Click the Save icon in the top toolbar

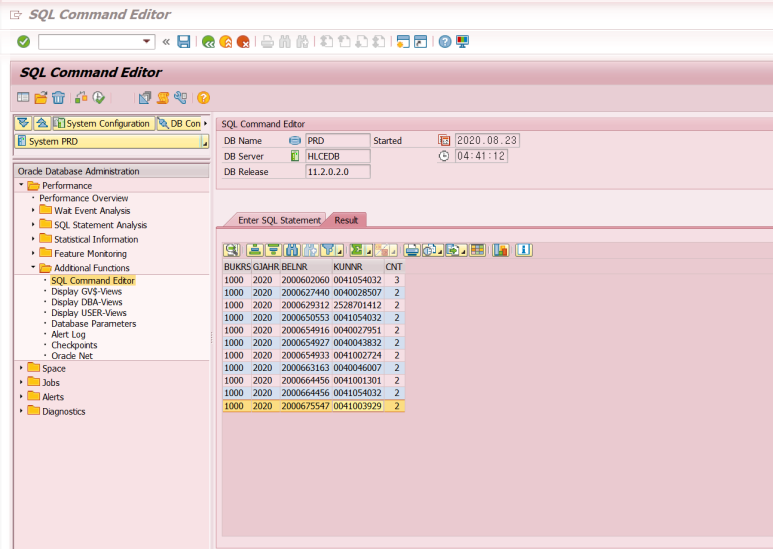click(x=183, y=42)
